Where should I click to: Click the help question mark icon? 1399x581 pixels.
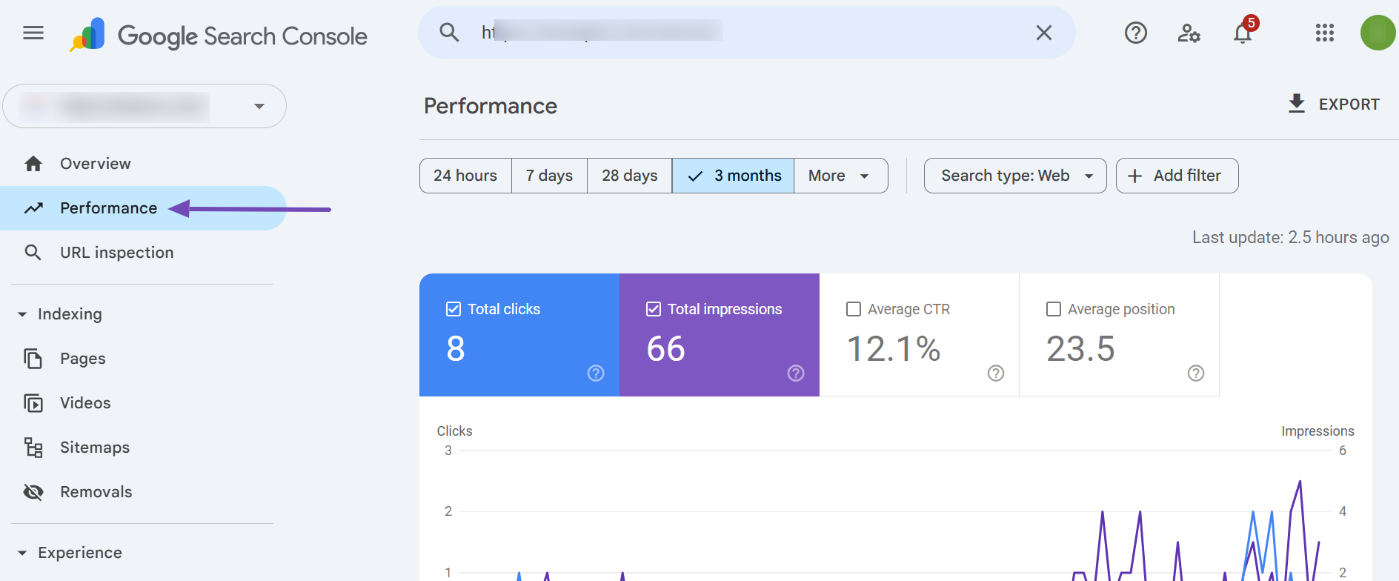(1135, 33)
